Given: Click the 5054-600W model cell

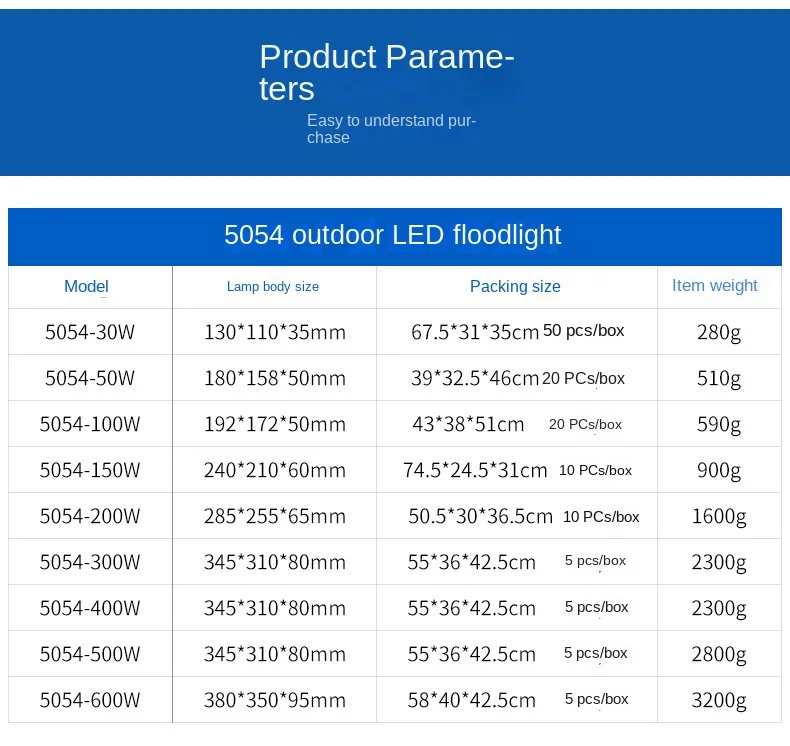Looking at the screenshot, I should (x=90, y=700).
